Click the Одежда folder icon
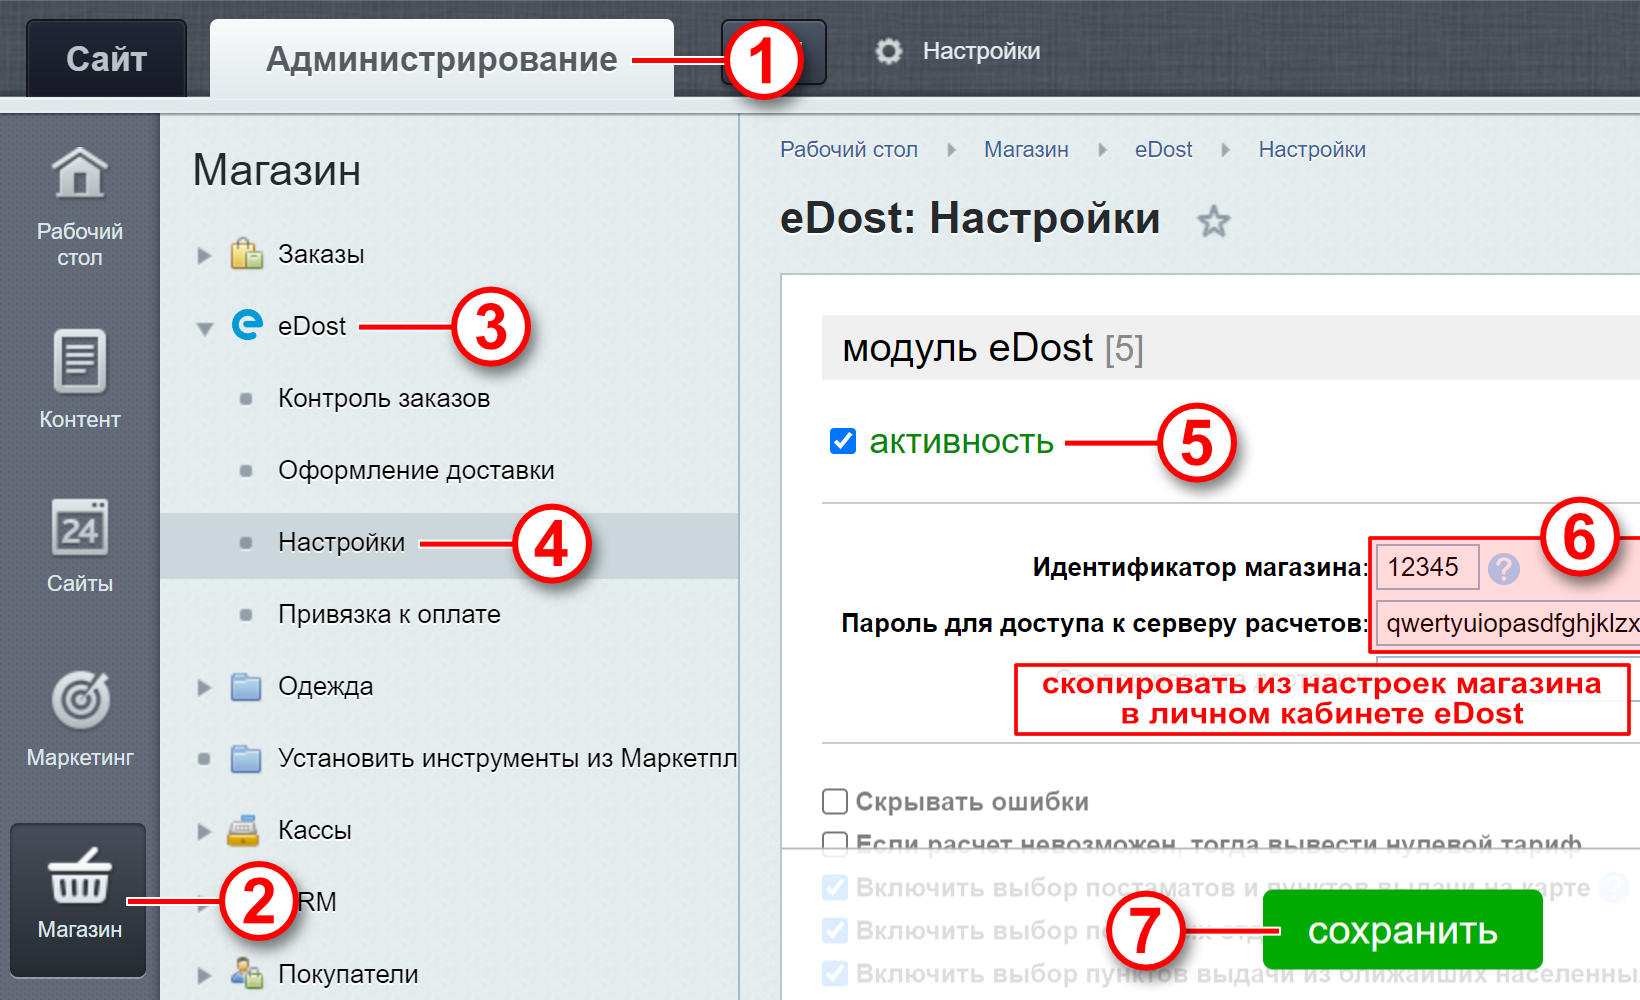Image resolution: width=1640 pixels, height=1000 pixels. tap(246, 686)
